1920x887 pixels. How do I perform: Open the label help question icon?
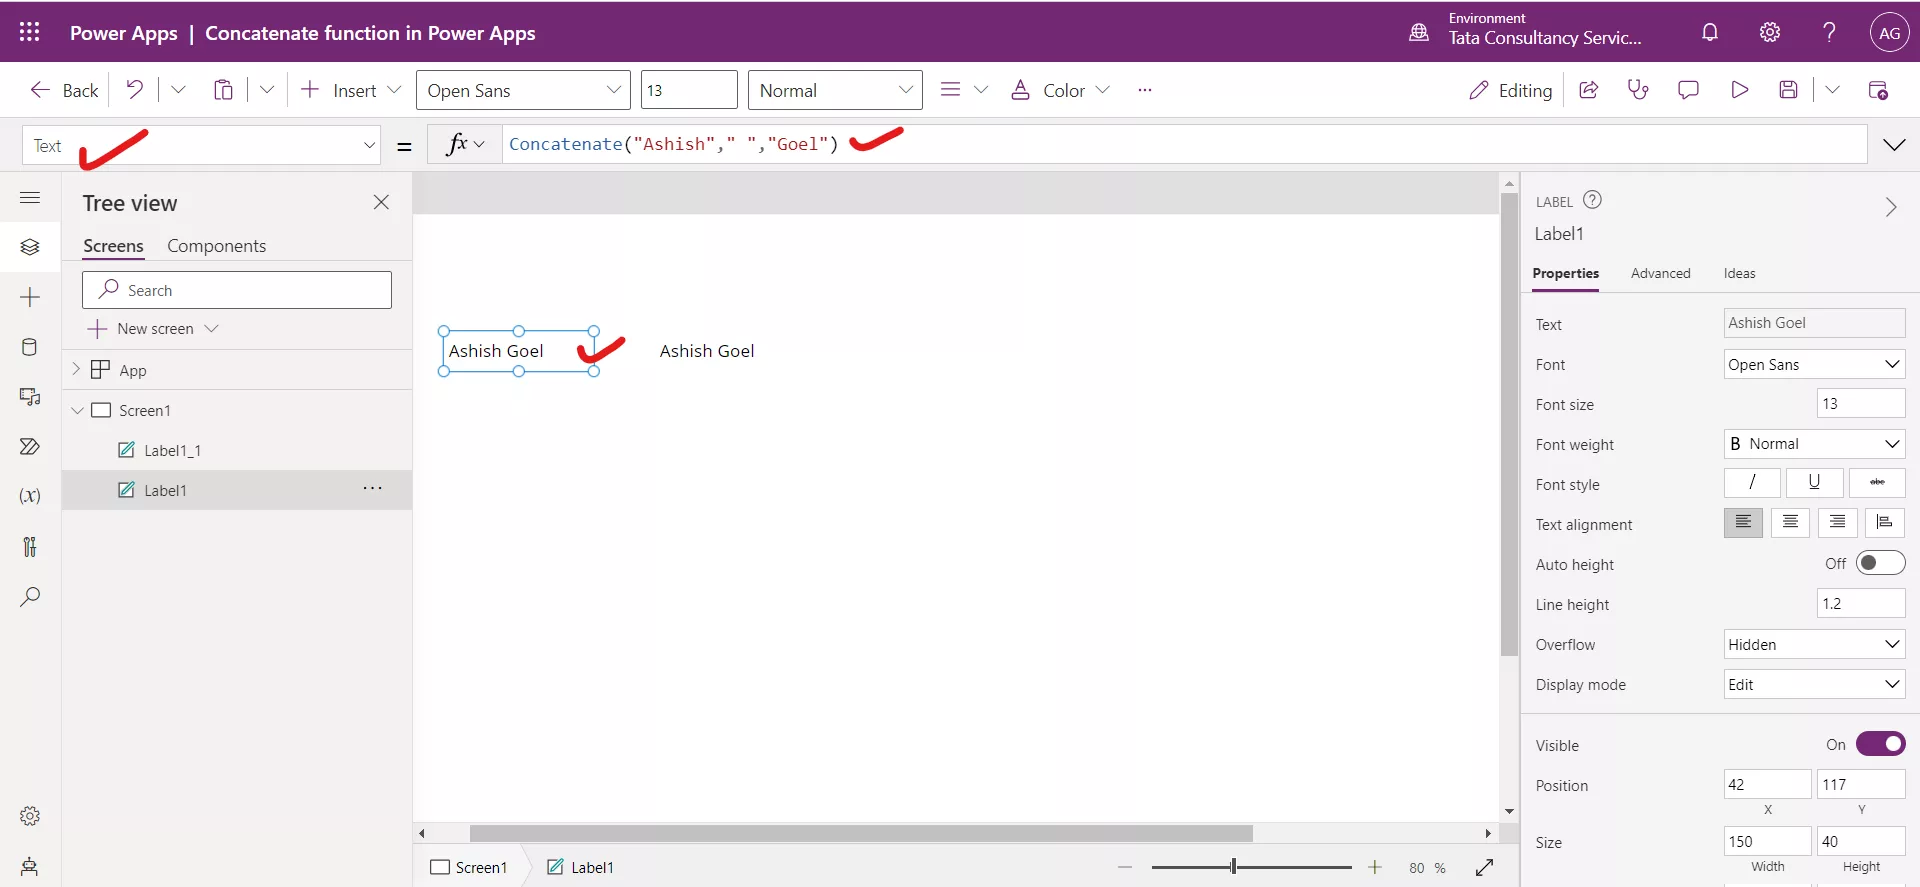(1593, 200)
